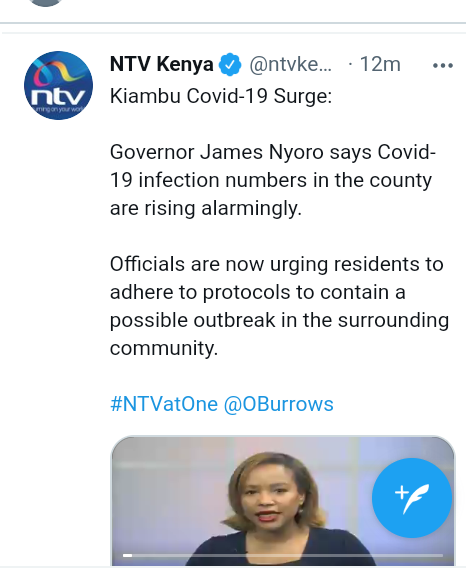Tap 'Officials are now urging residents to' line
The image size is (466, 570).
277,264
